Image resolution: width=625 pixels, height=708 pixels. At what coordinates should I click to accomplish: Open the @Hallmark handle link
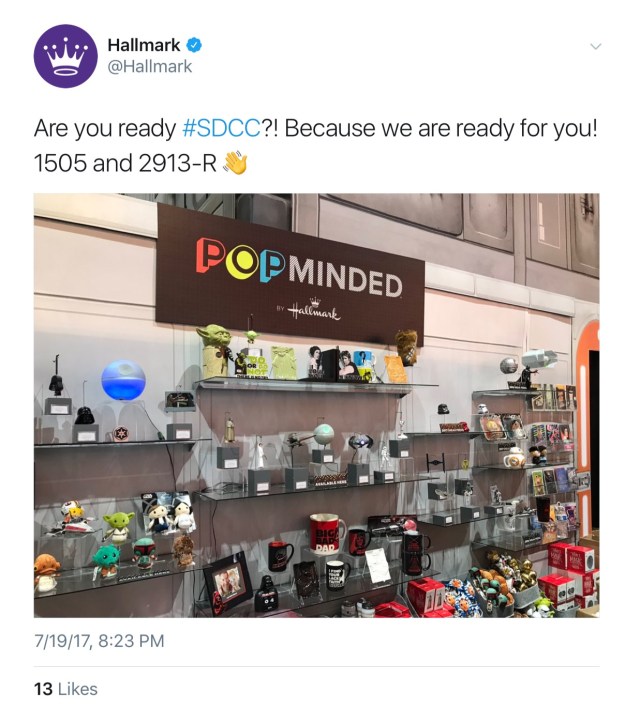149,66
